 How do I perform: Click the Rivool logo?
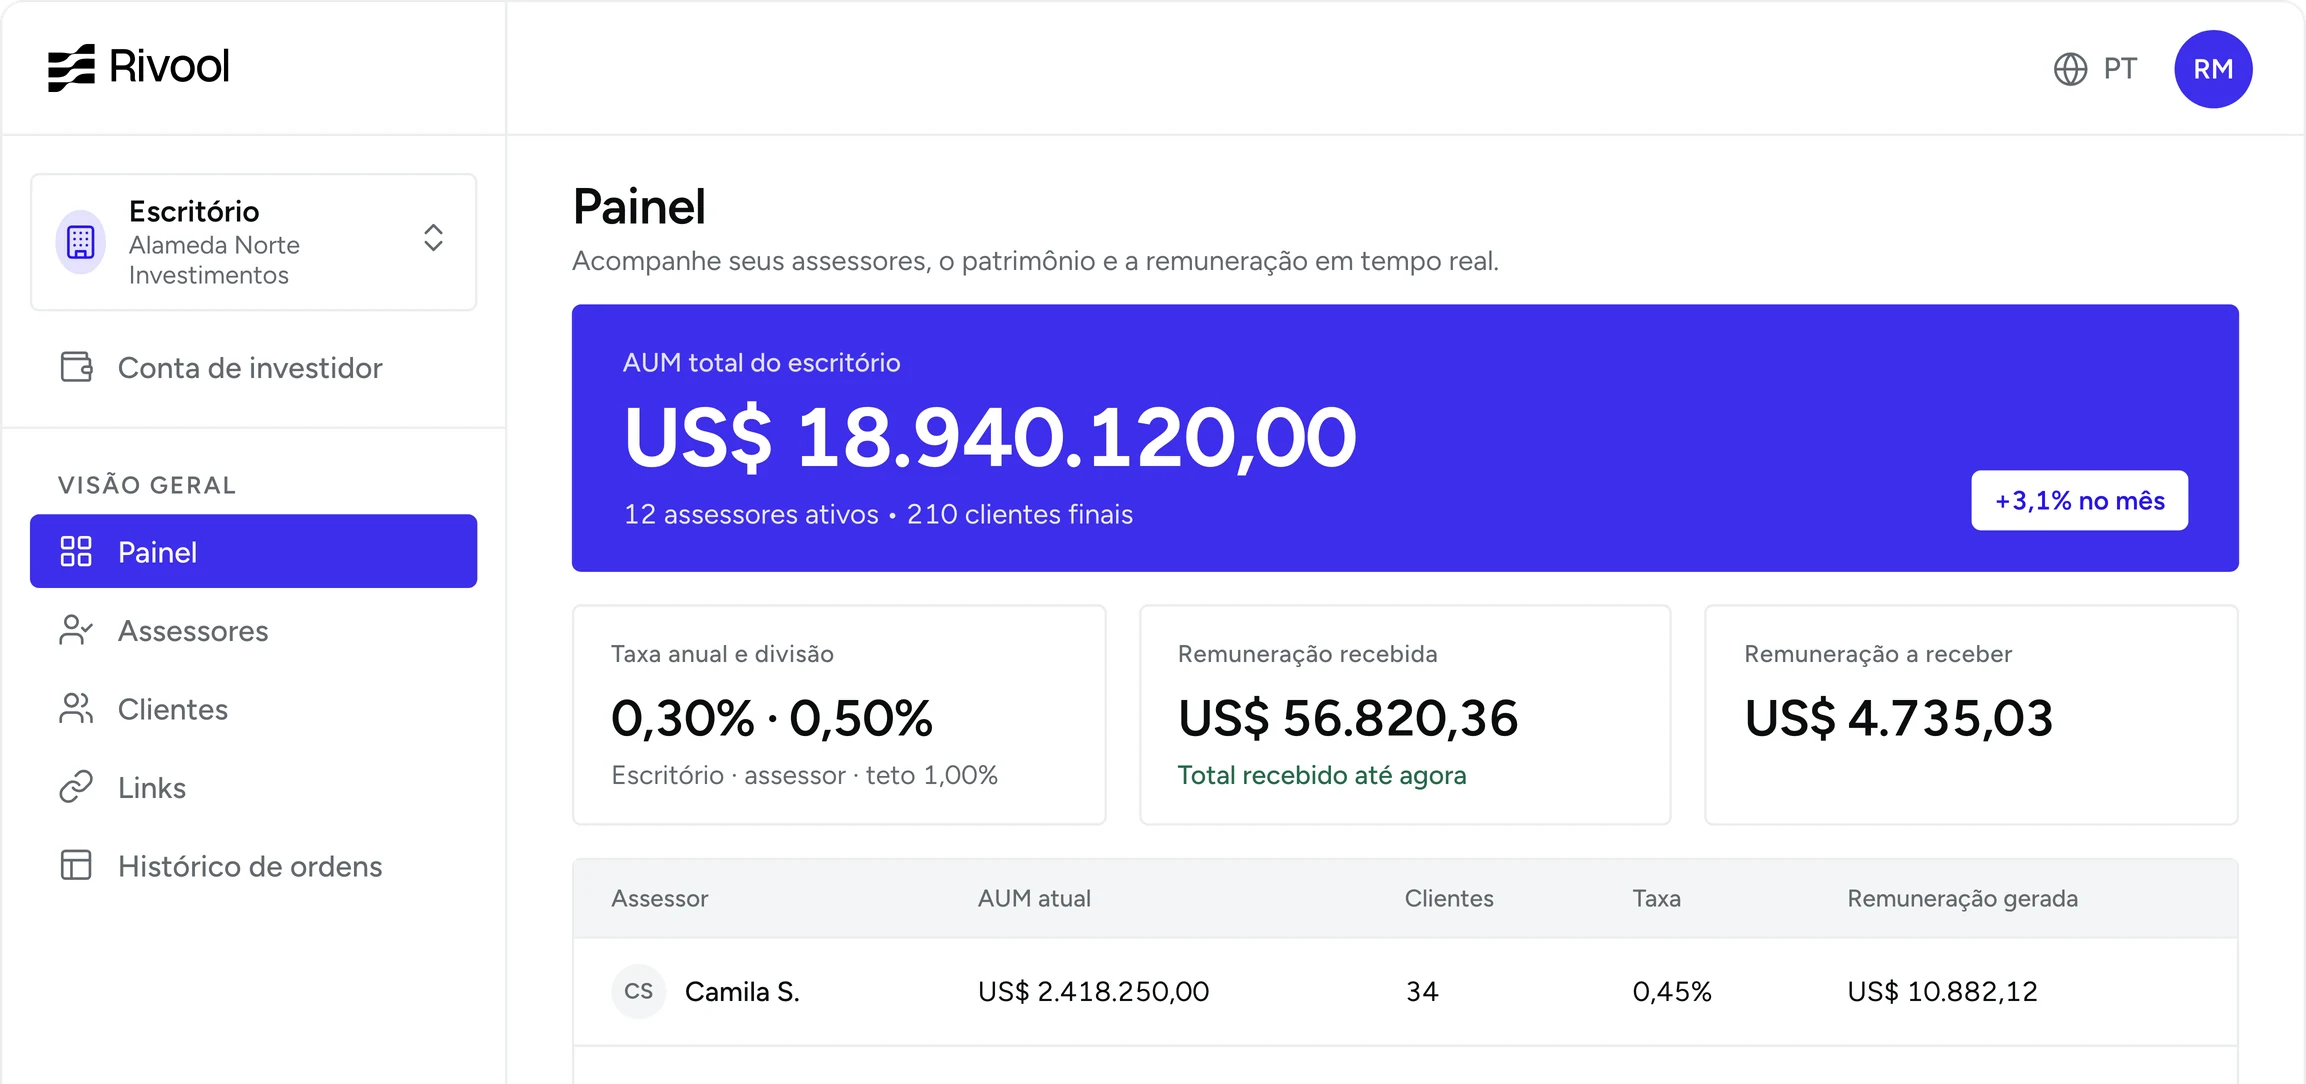point(139,67)
